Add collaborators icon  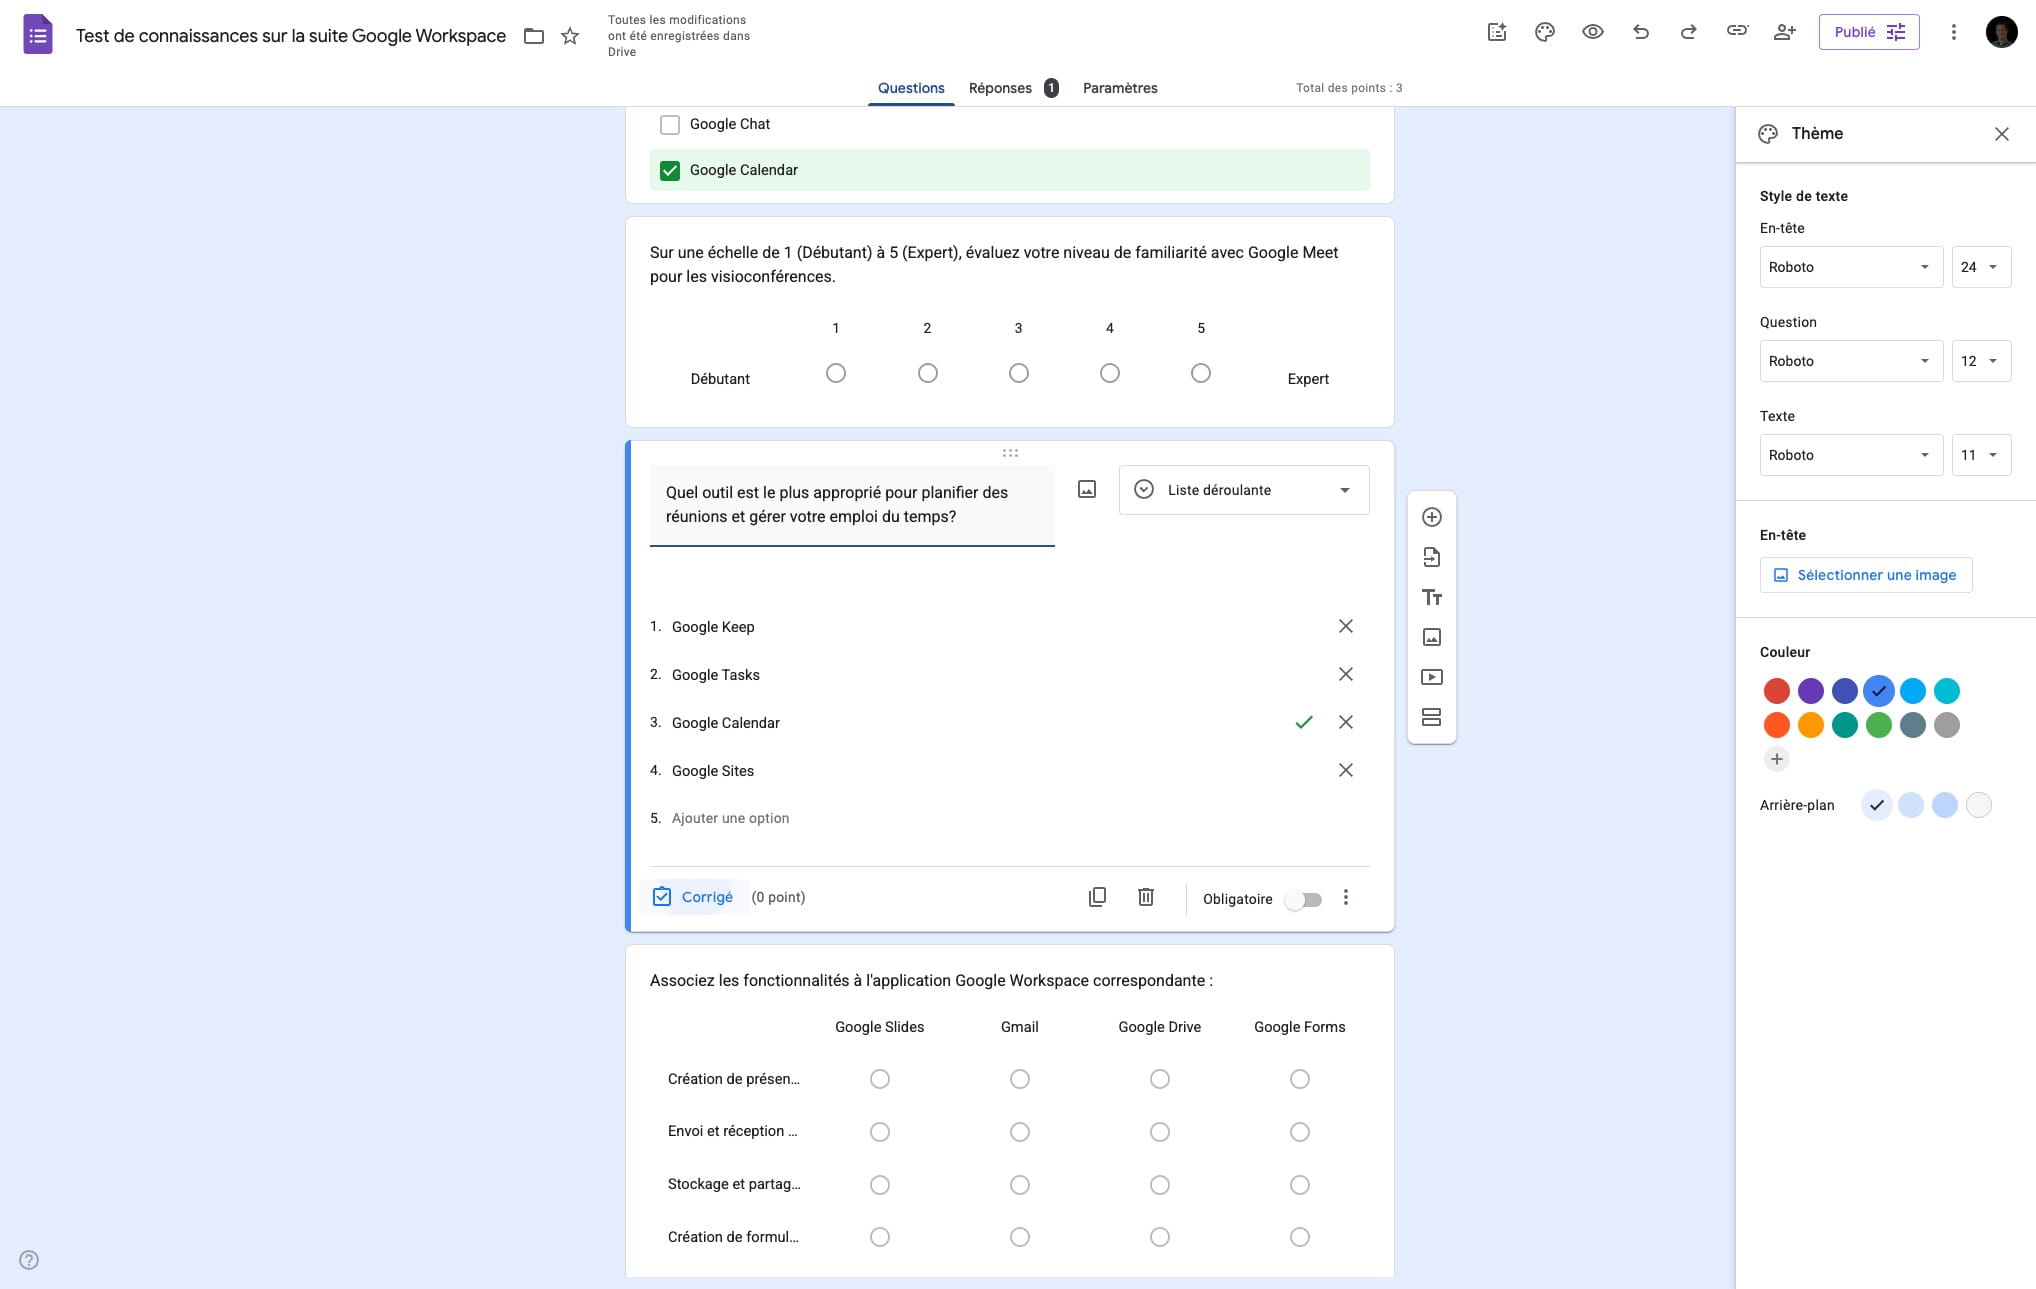click(1785, 32)
